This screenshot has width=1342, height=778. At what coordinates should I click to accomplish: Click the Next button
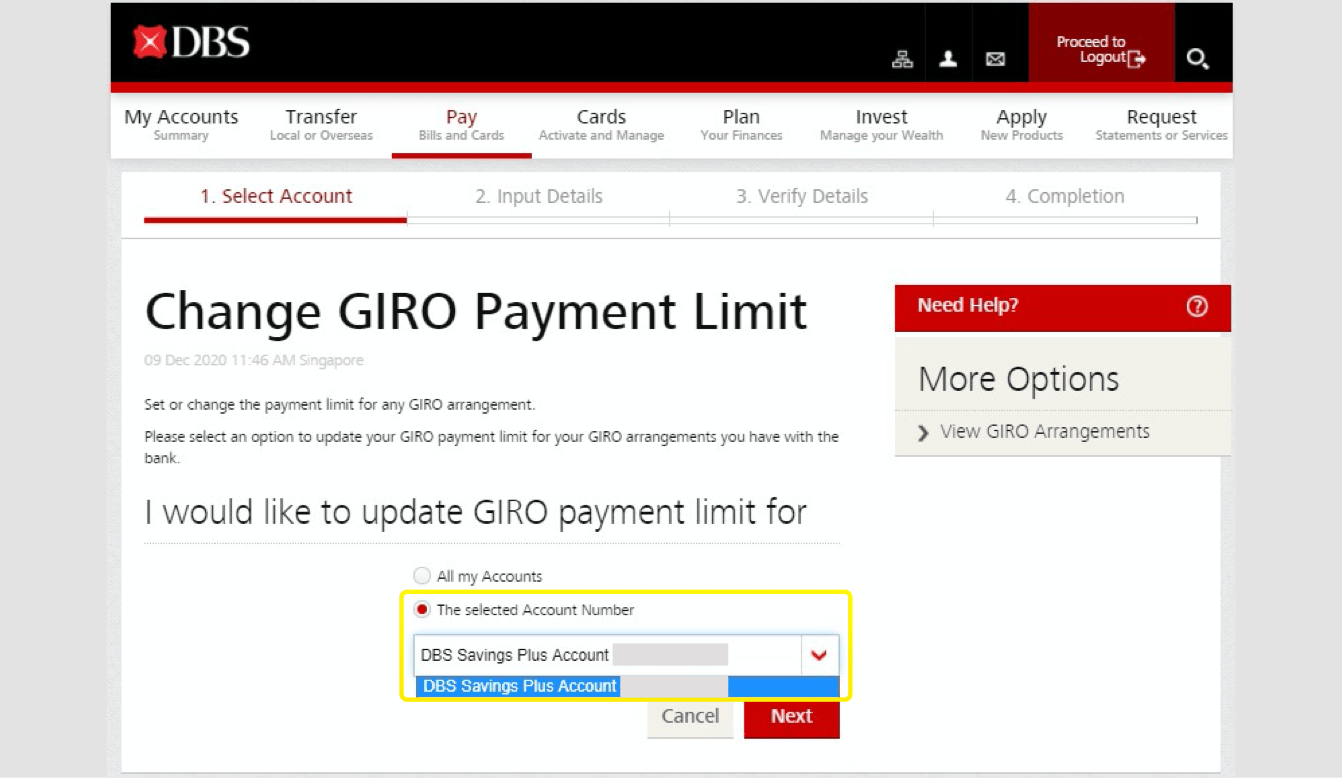point(791,717)
